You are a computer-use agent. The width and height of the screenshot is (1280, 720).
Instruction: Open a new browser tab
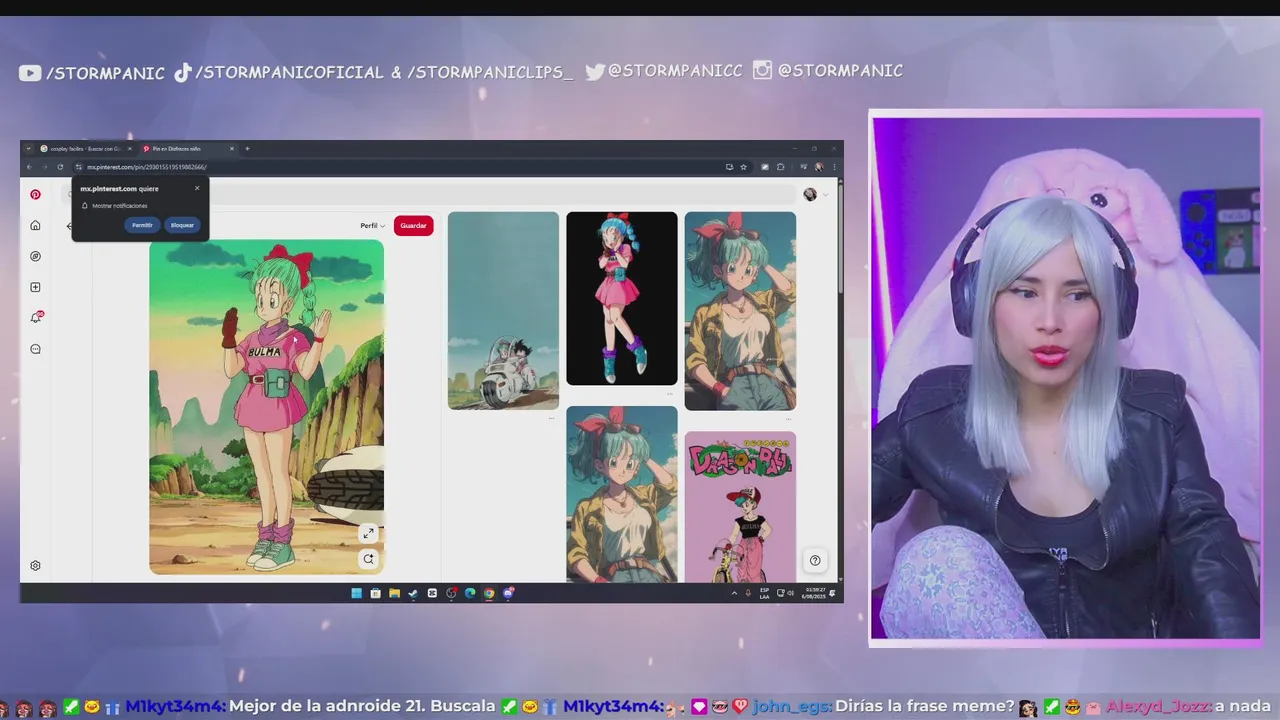247,149
